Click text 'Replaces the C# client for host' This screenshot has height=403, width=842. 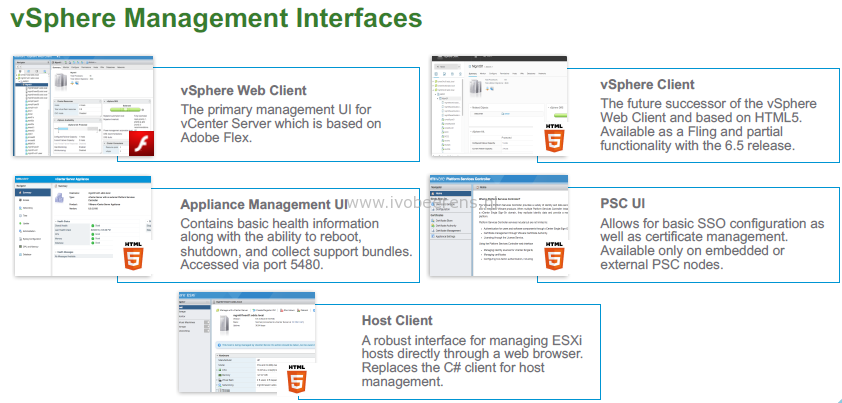coord(453,368)
